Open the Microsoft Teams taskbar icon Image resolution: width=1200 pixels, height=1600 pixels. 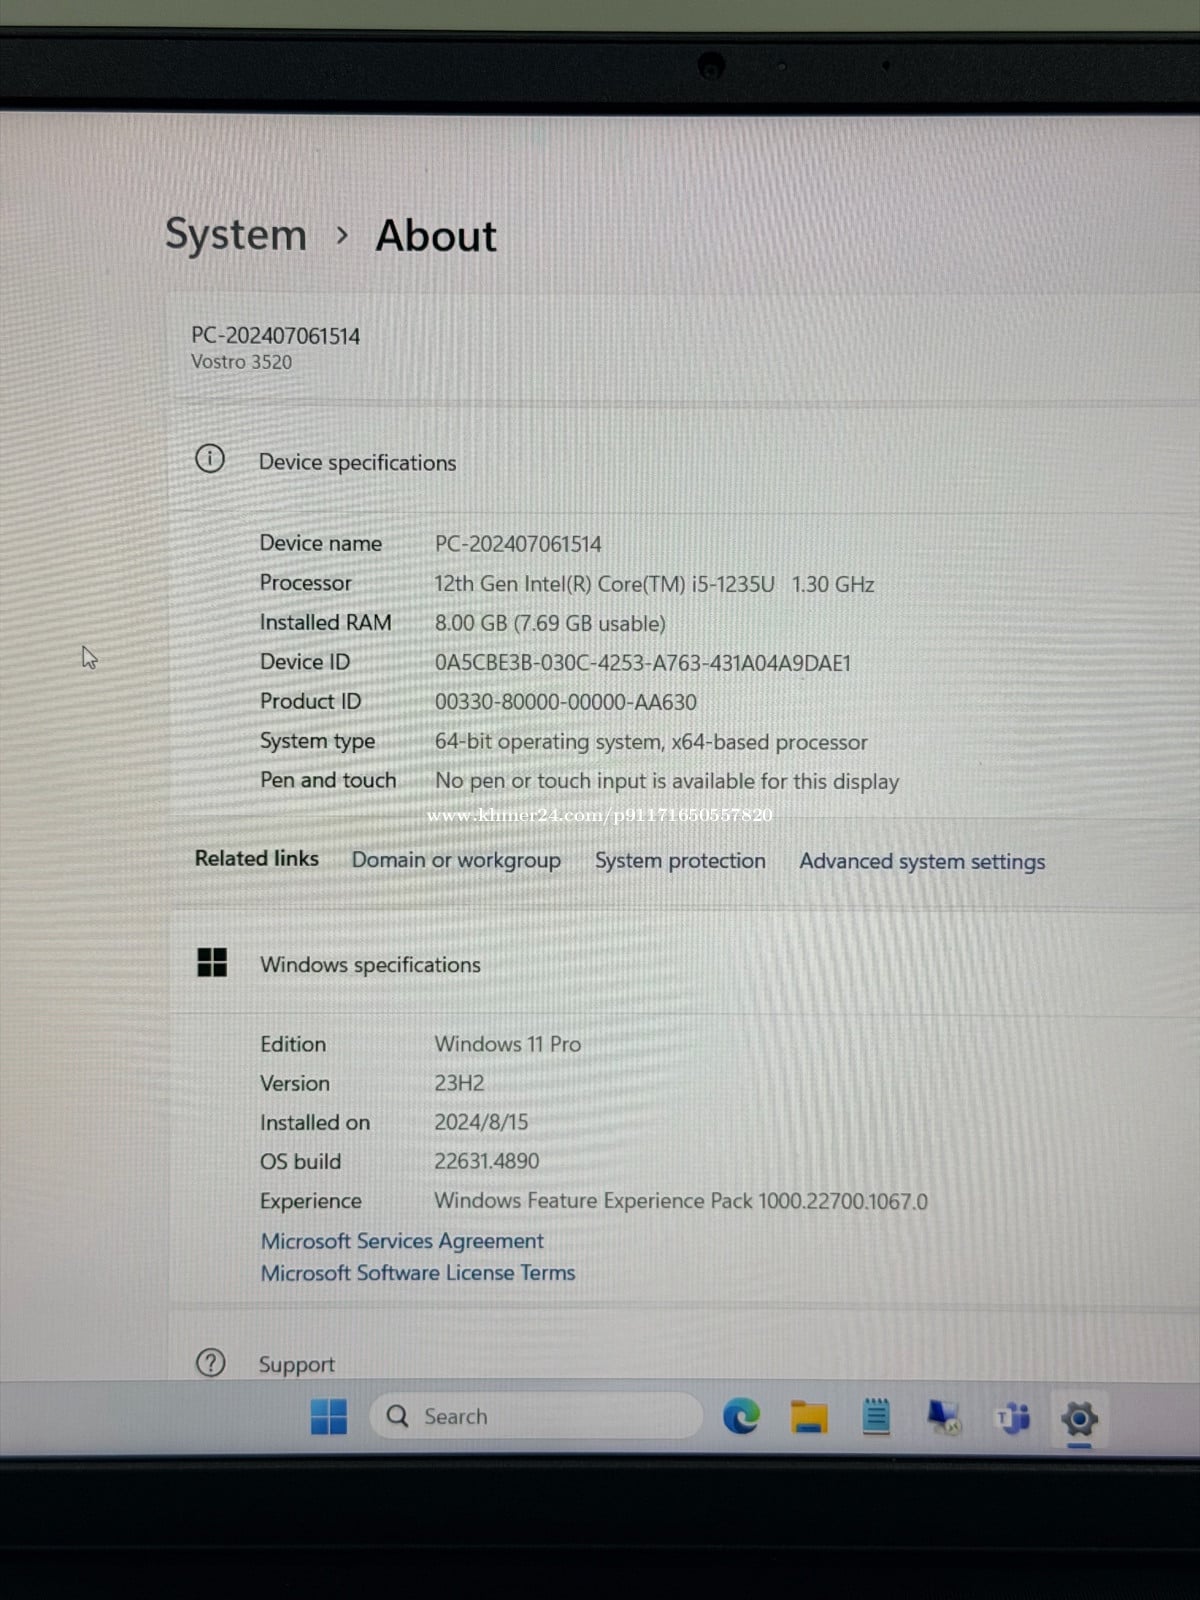coord(1013,1418)
